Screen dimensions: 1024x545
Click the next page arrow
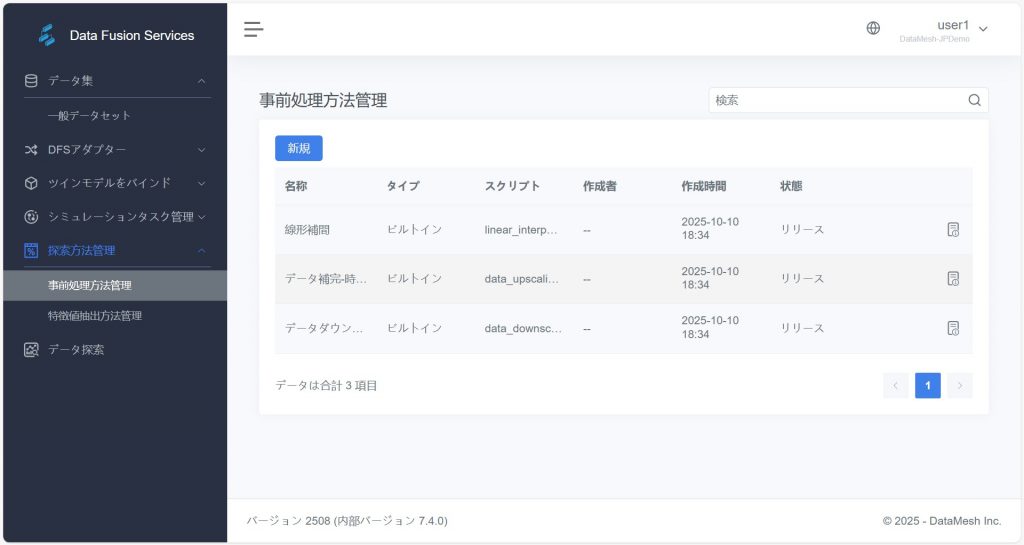[960, 385]
